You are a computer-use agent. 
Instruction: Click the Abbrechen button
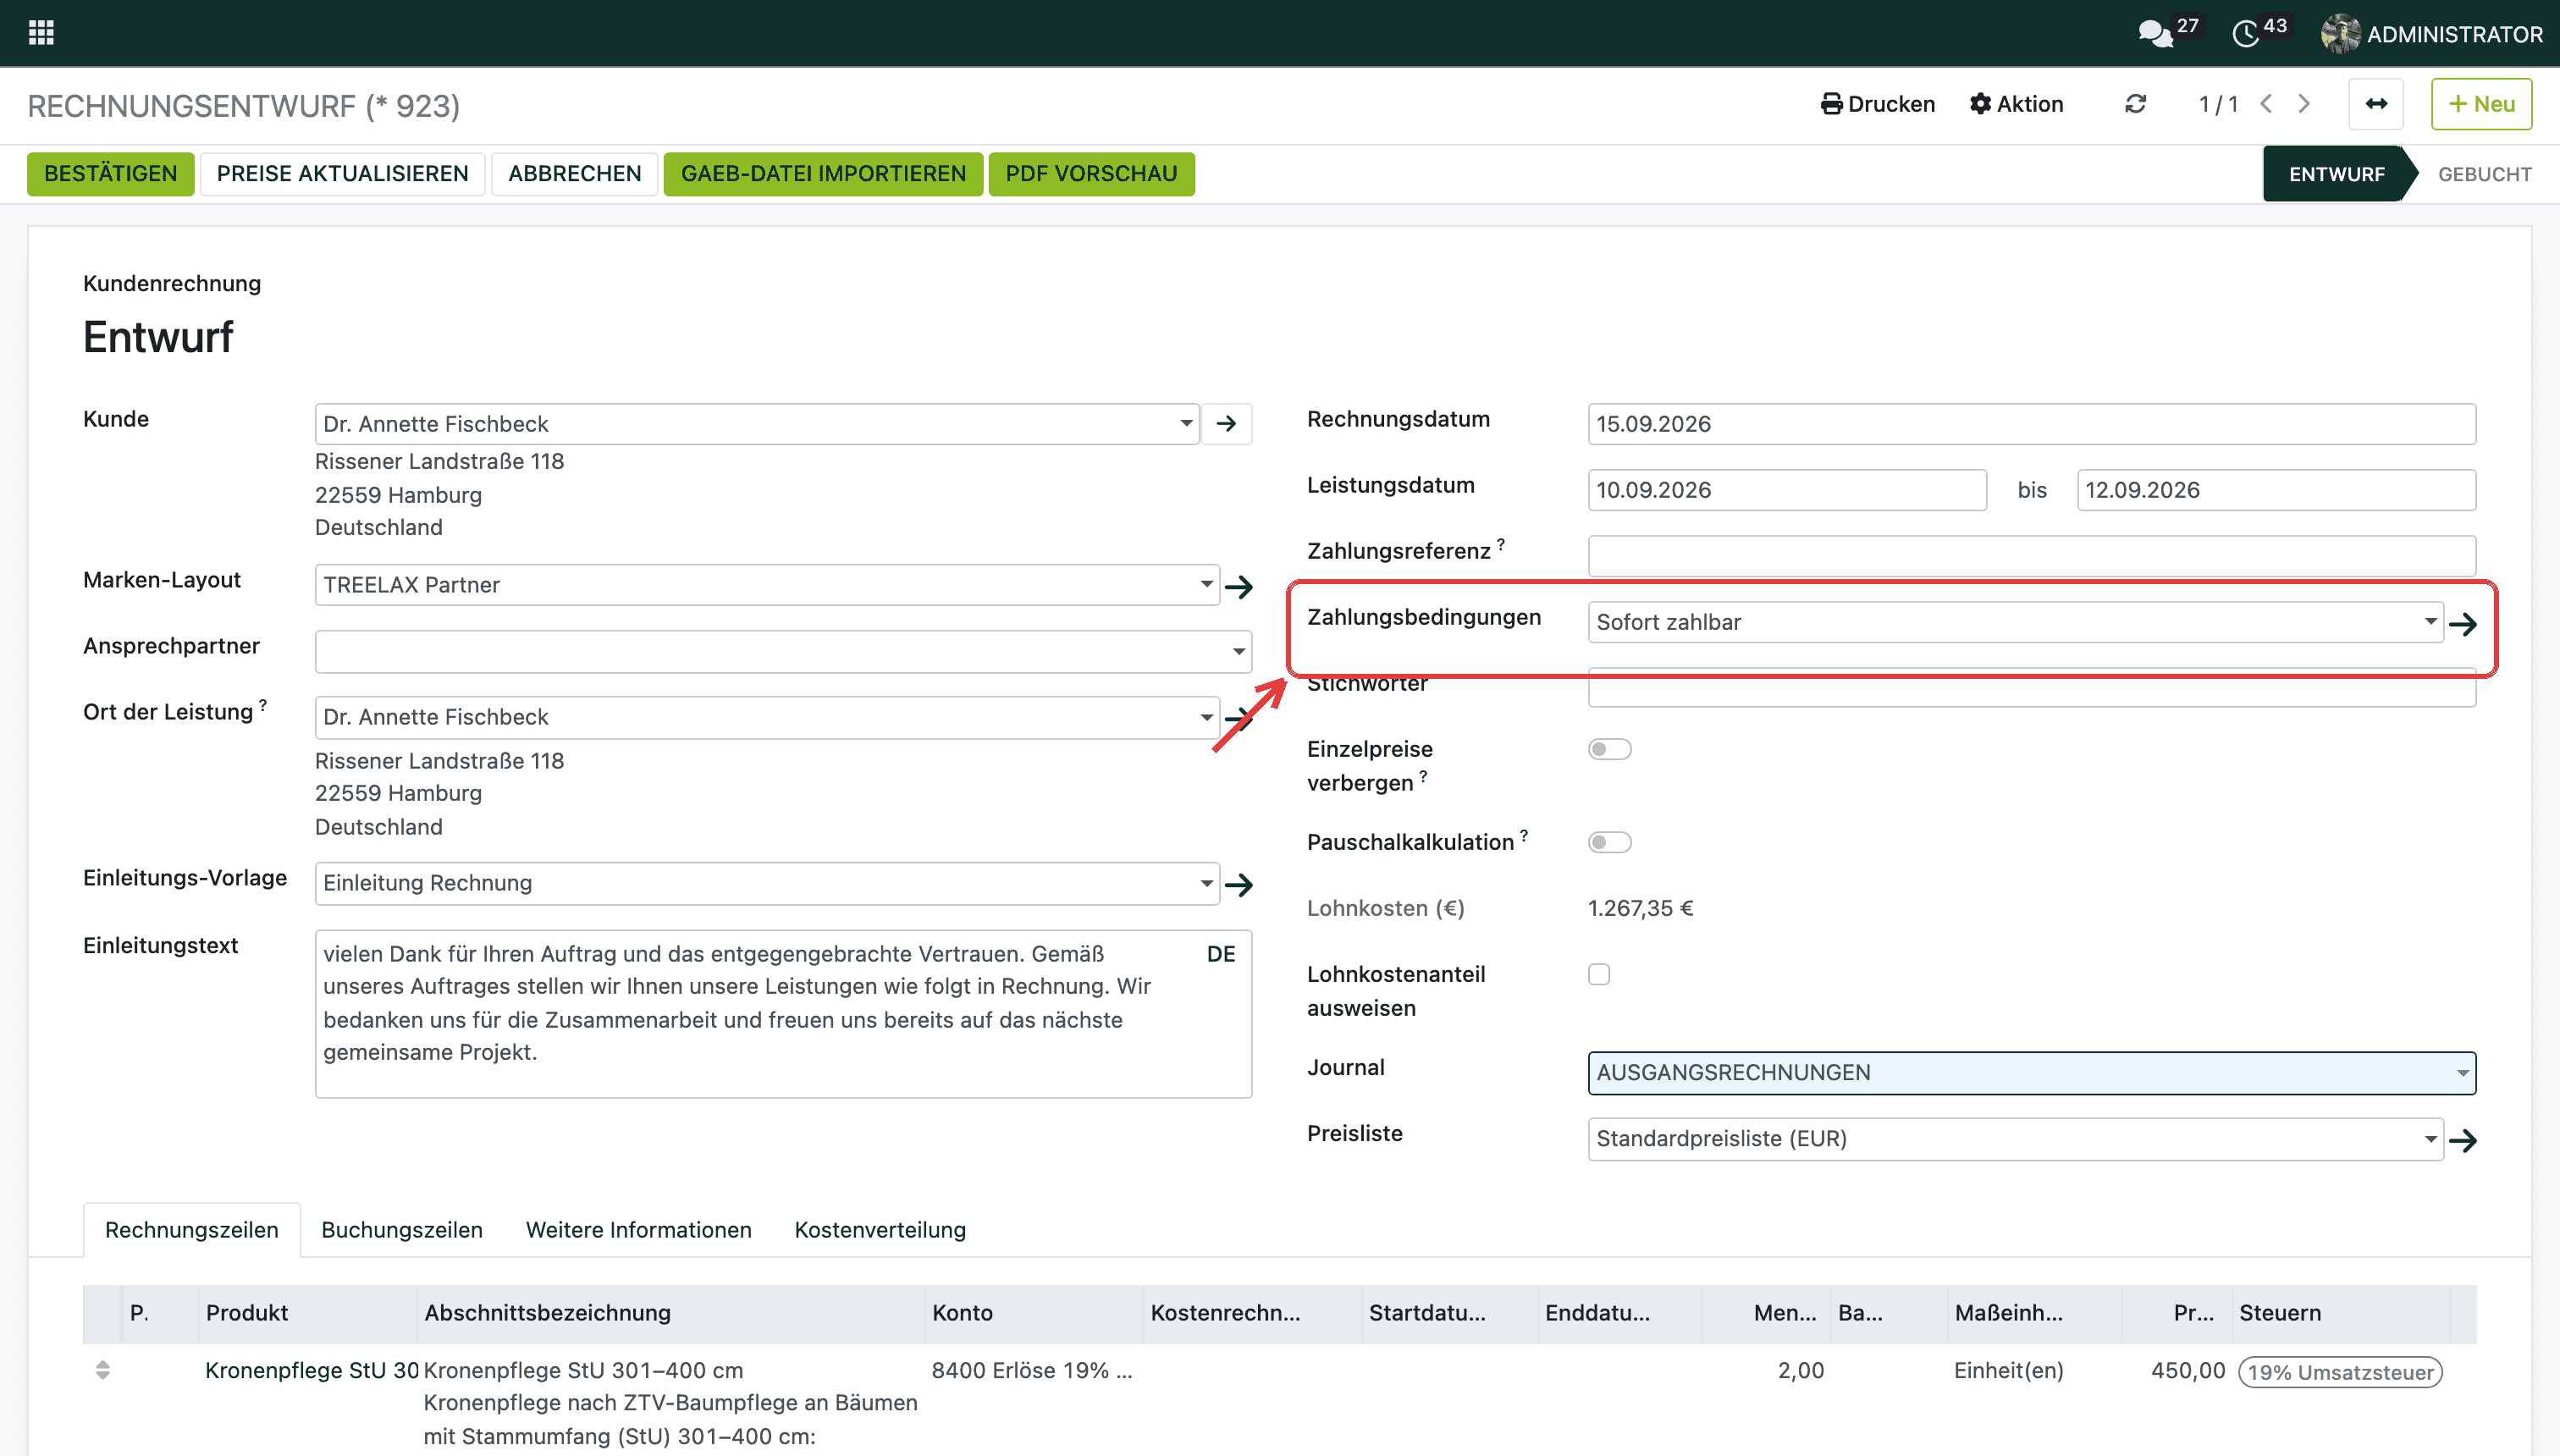[x=575, y=174]
